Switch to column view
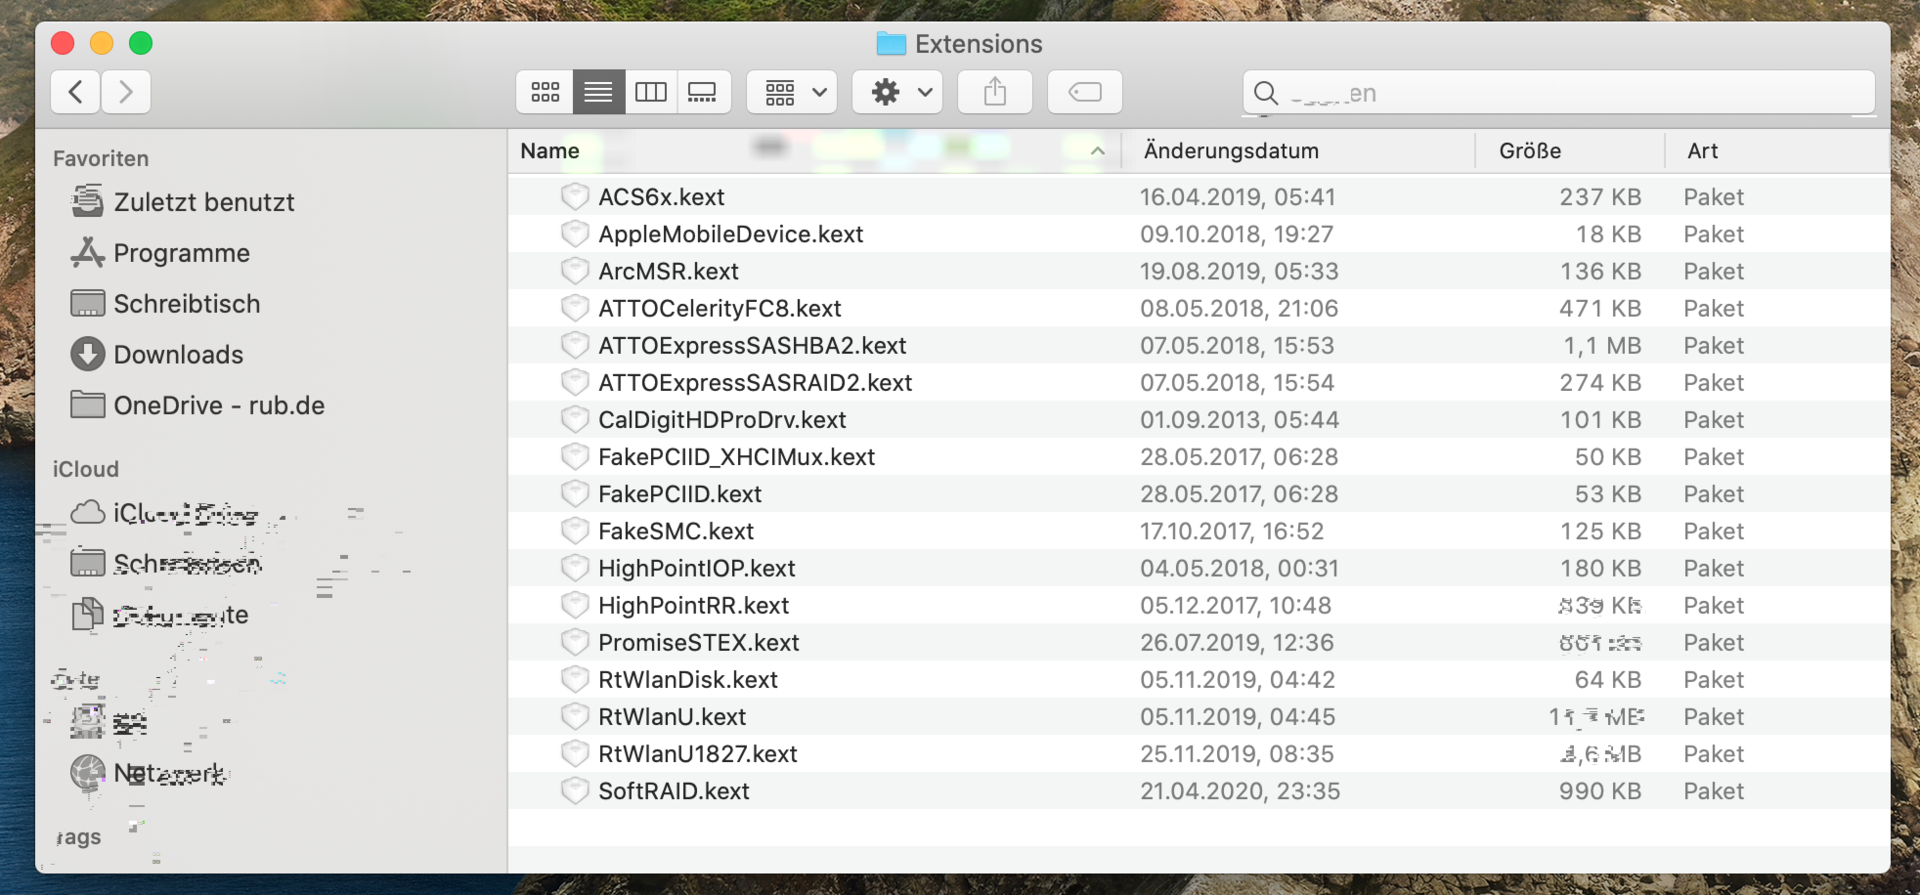1920x895 pixels. [651, 93]
